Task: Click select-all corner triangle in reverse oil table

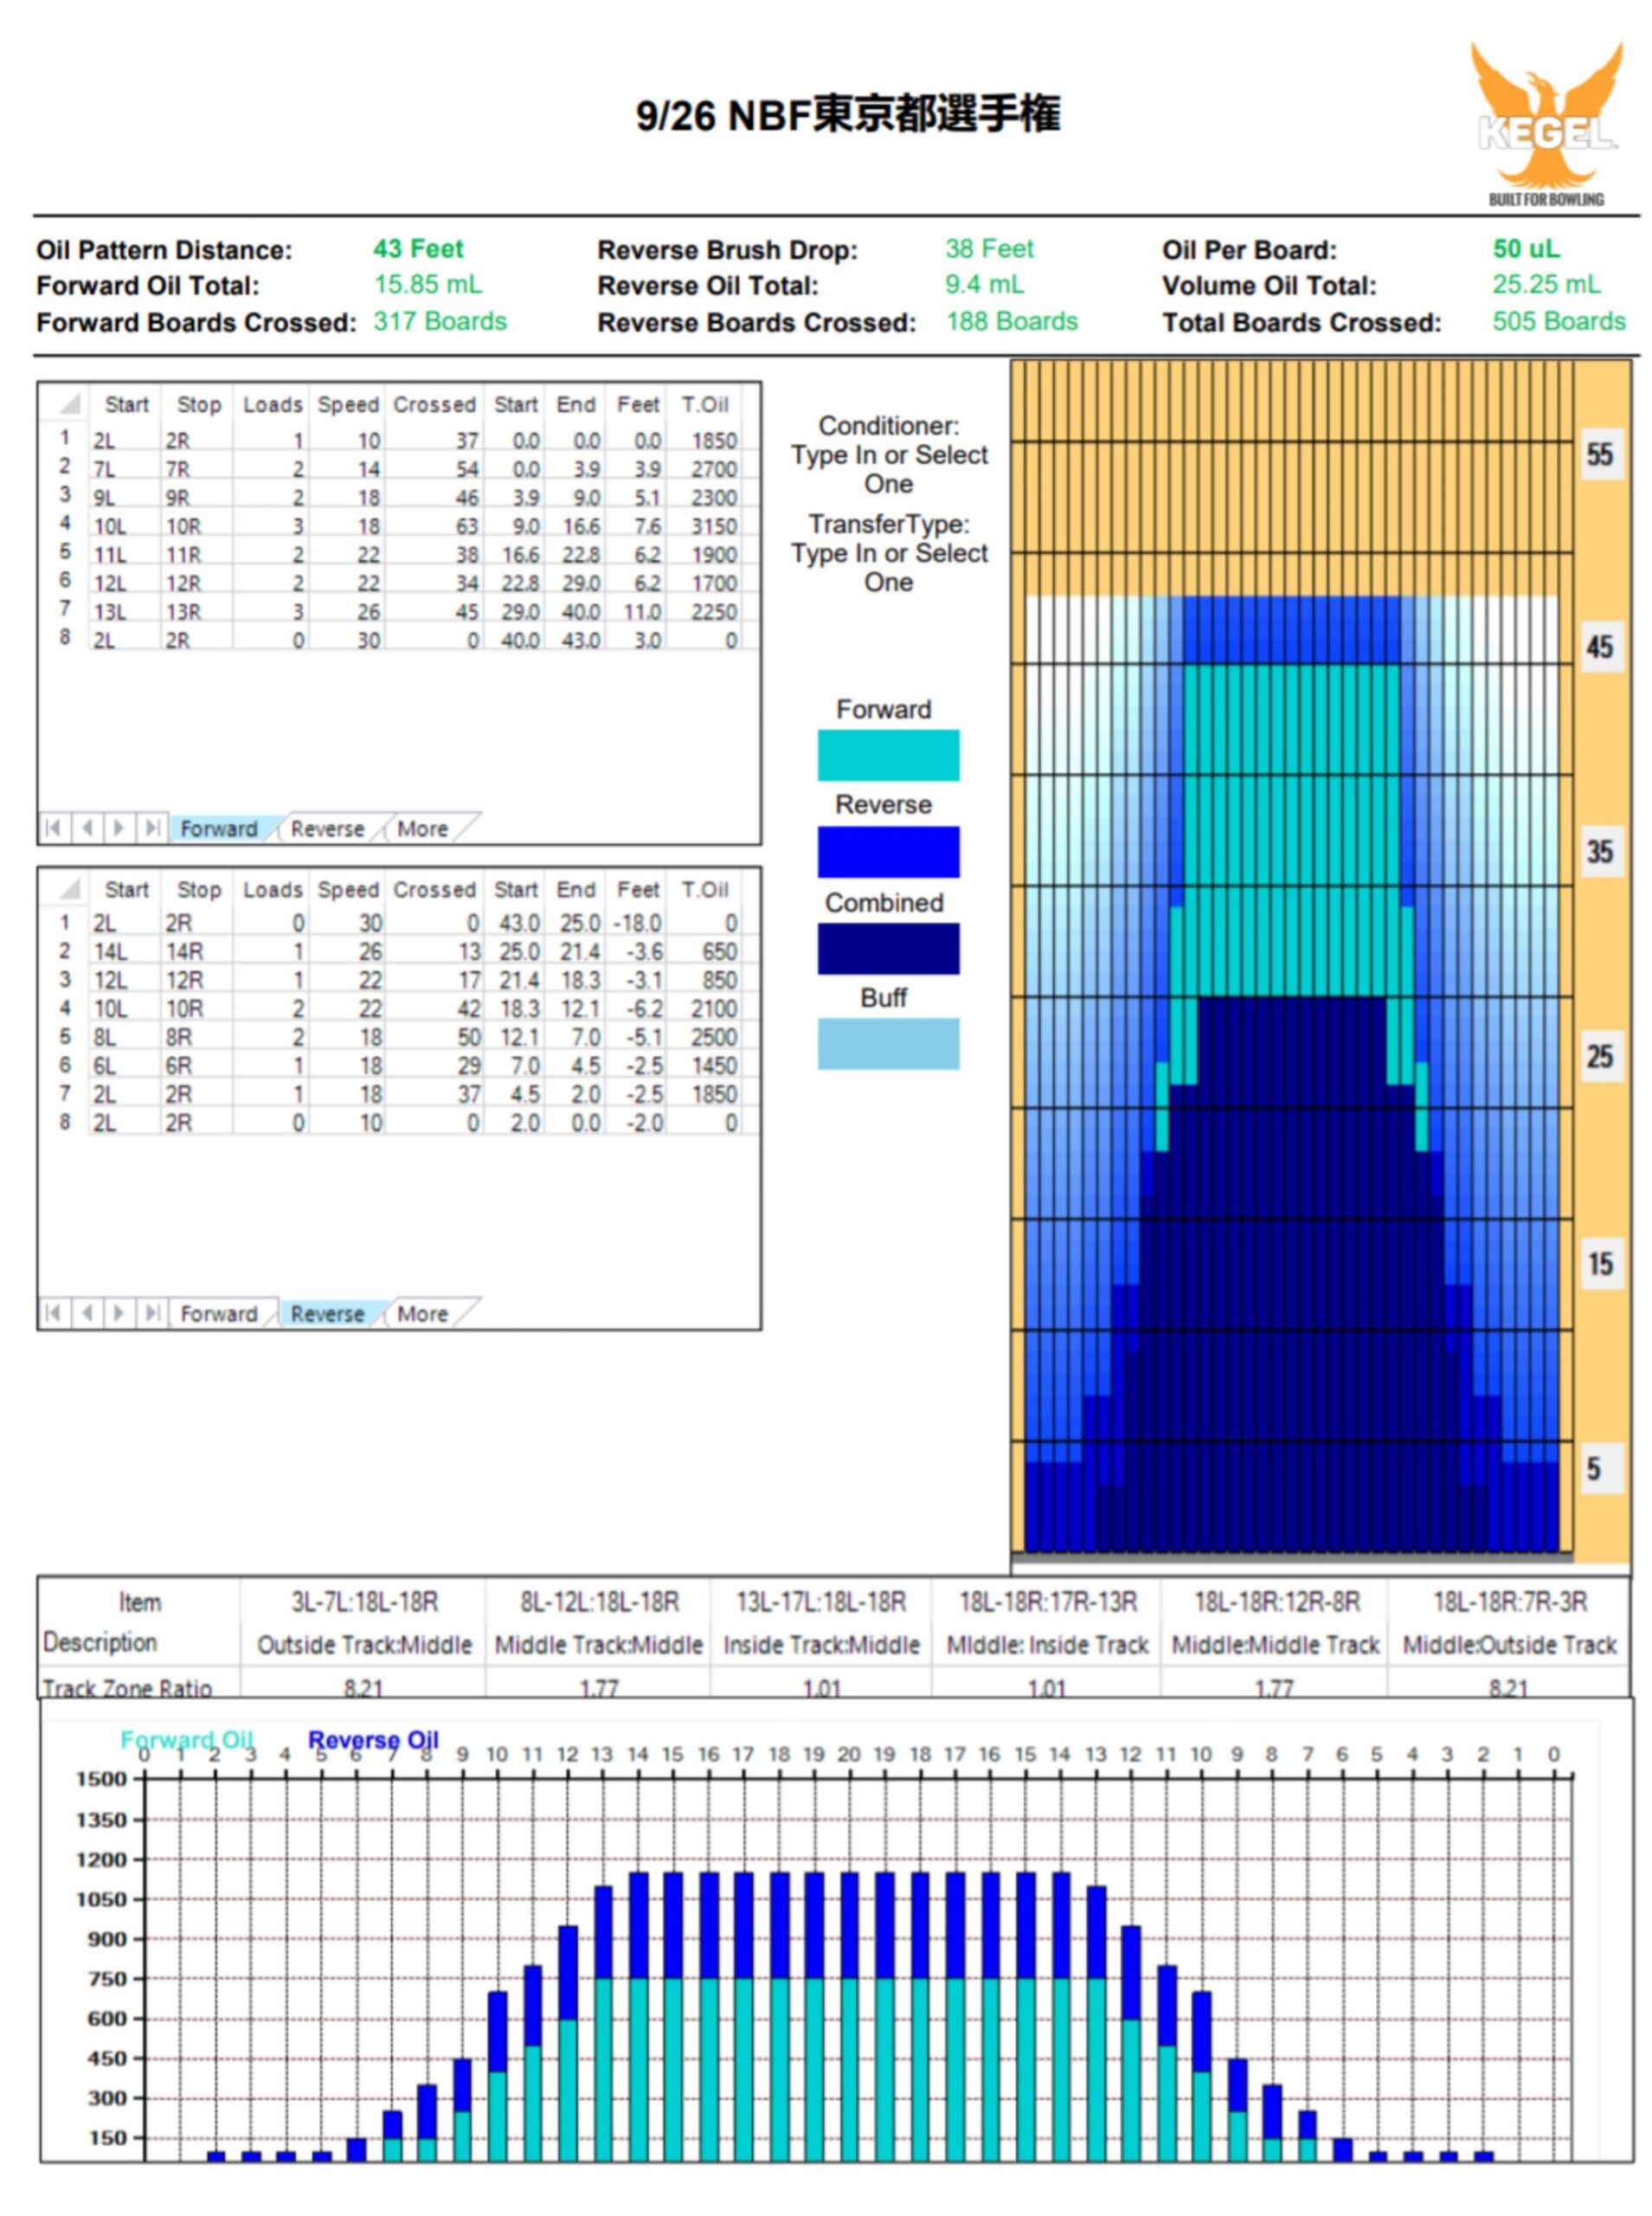Action: pyautogui.click(x=68, y=889)
